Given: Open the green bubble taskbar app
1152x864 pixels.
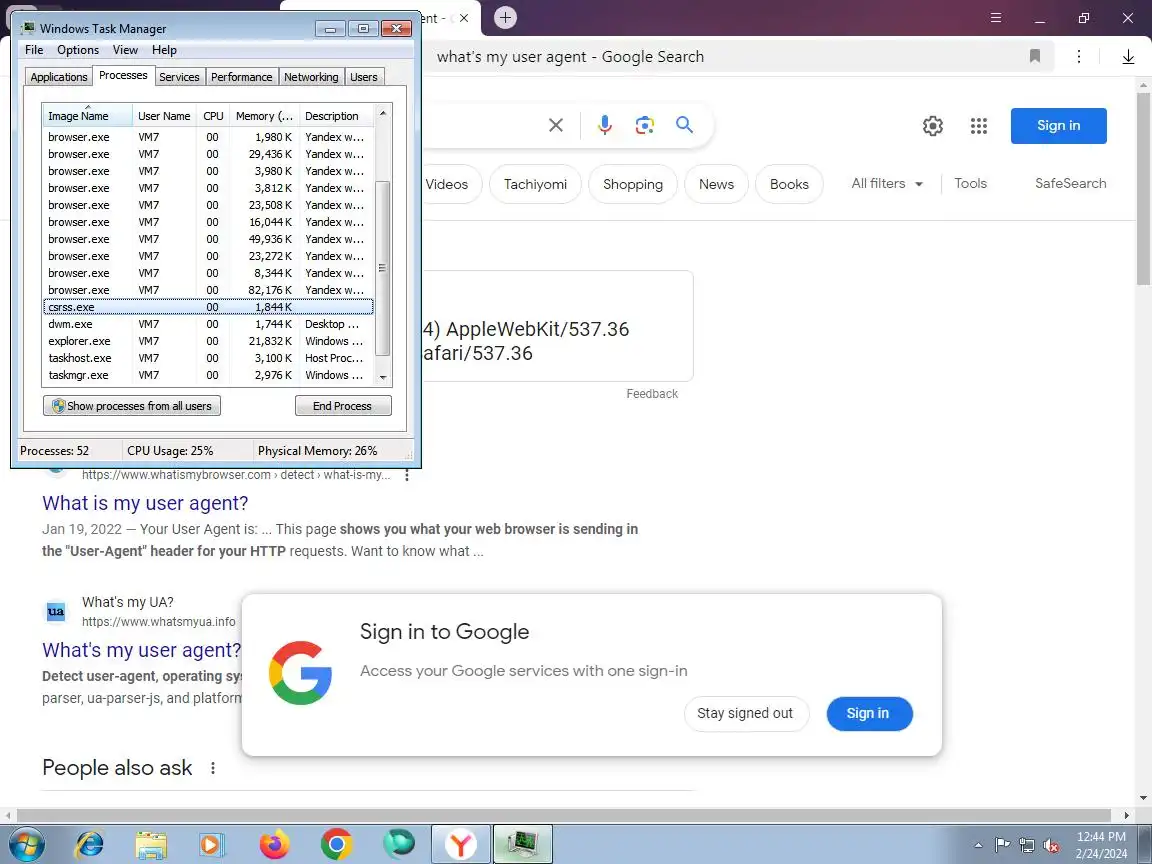Looking at the screenshot, I should (x=398, y=843).
